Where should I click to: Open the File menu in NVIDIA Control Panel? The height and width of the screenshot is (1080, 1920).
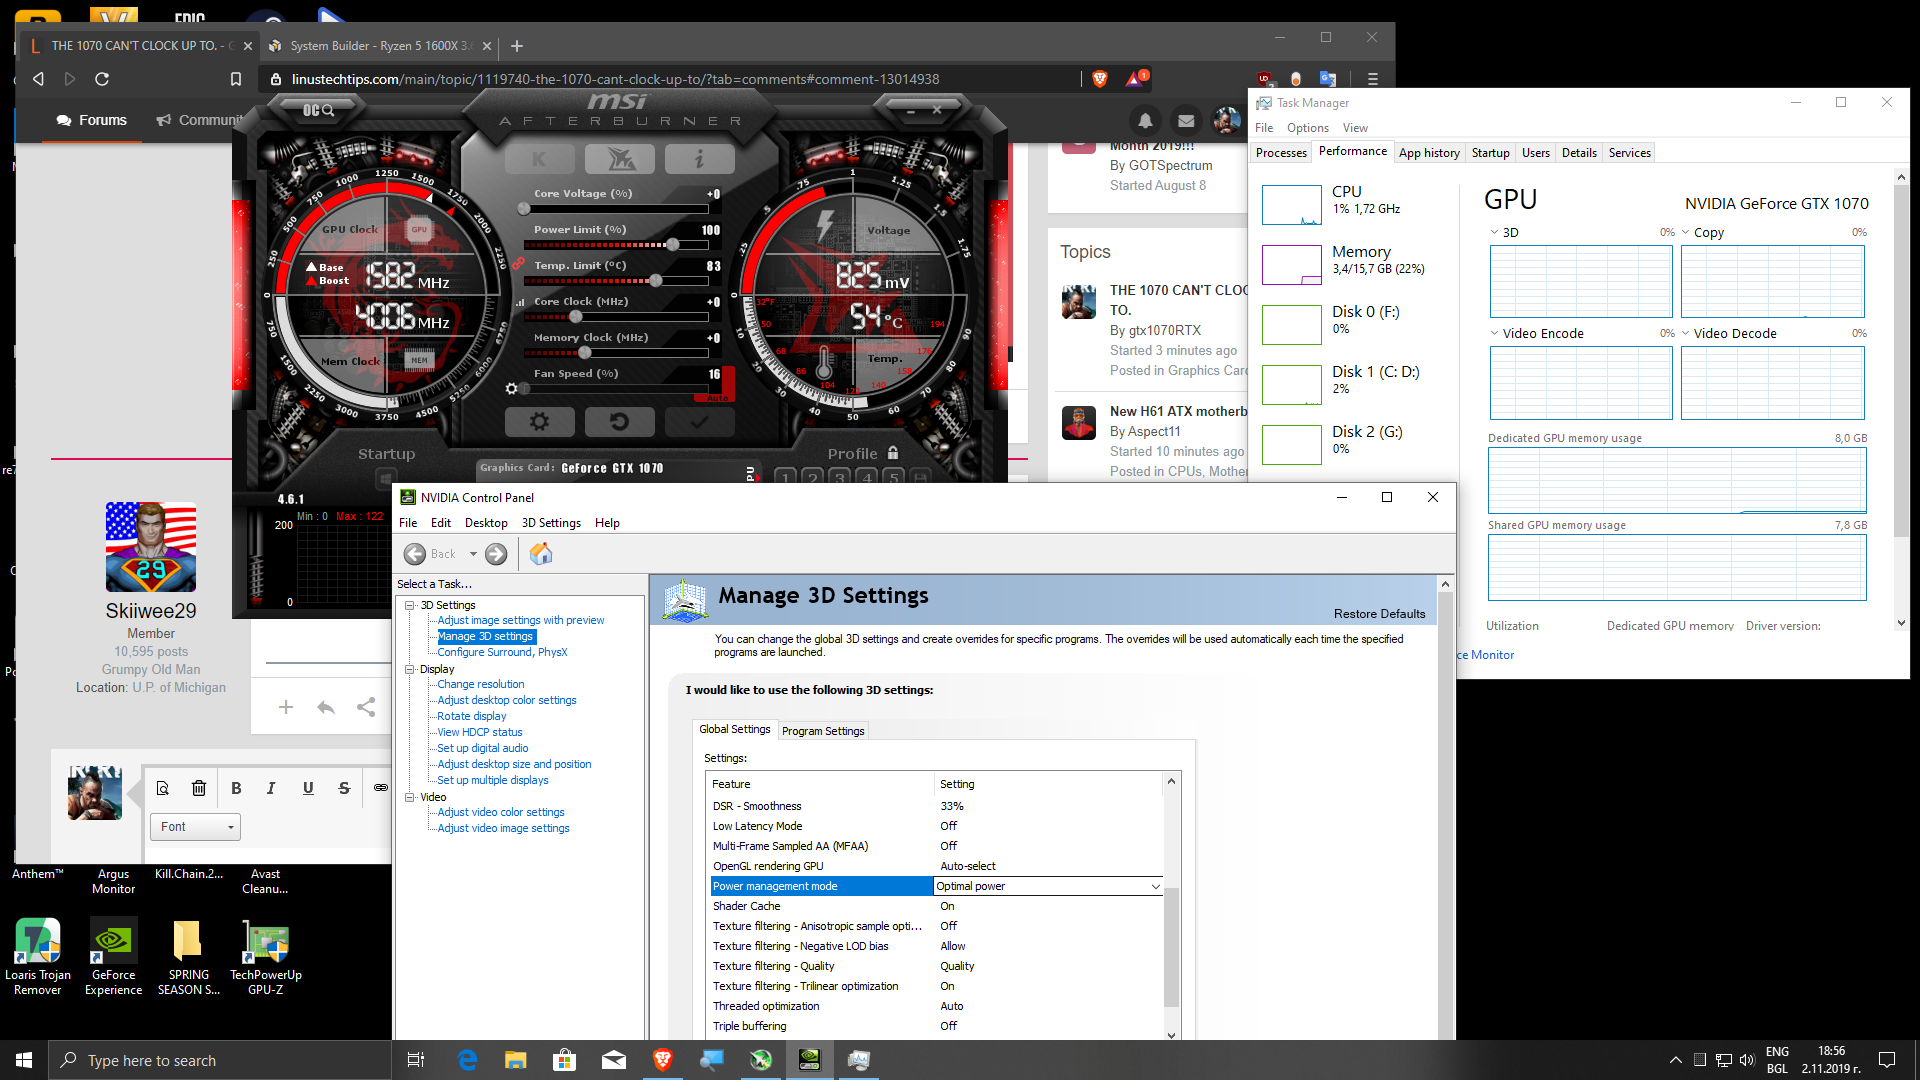pos(408,523)
